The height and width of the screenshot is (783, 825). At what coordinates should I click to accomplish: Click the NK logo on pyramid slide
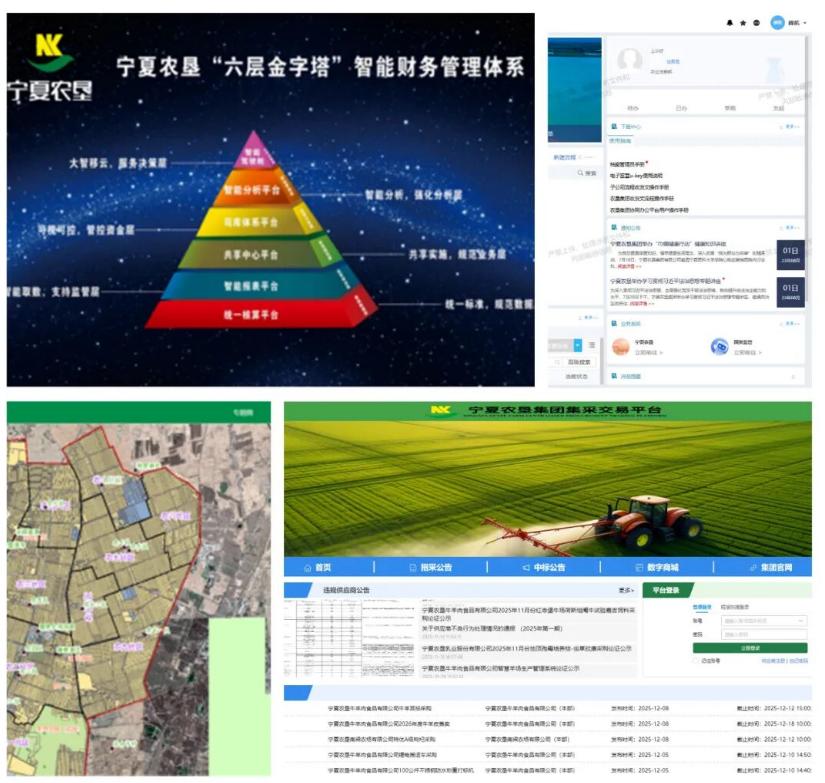click(49, 54)
